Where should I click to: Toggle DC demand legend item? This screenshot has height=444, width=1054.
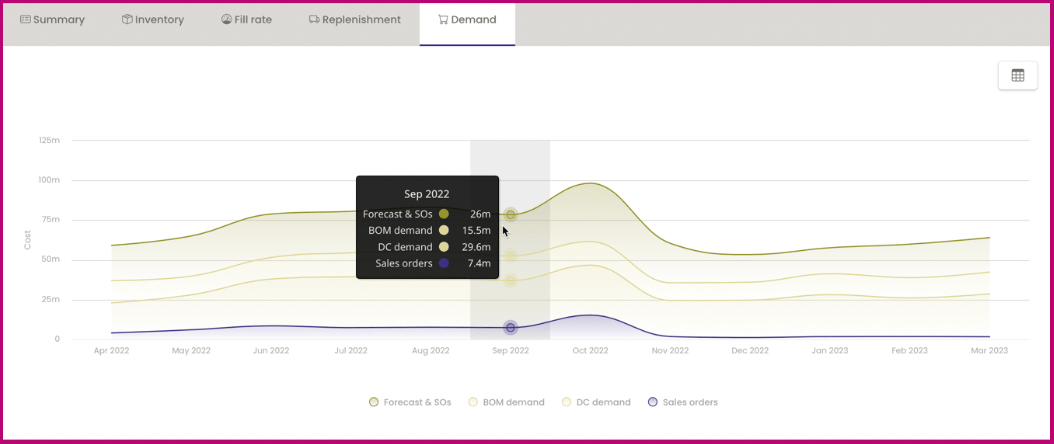(596, 402)
